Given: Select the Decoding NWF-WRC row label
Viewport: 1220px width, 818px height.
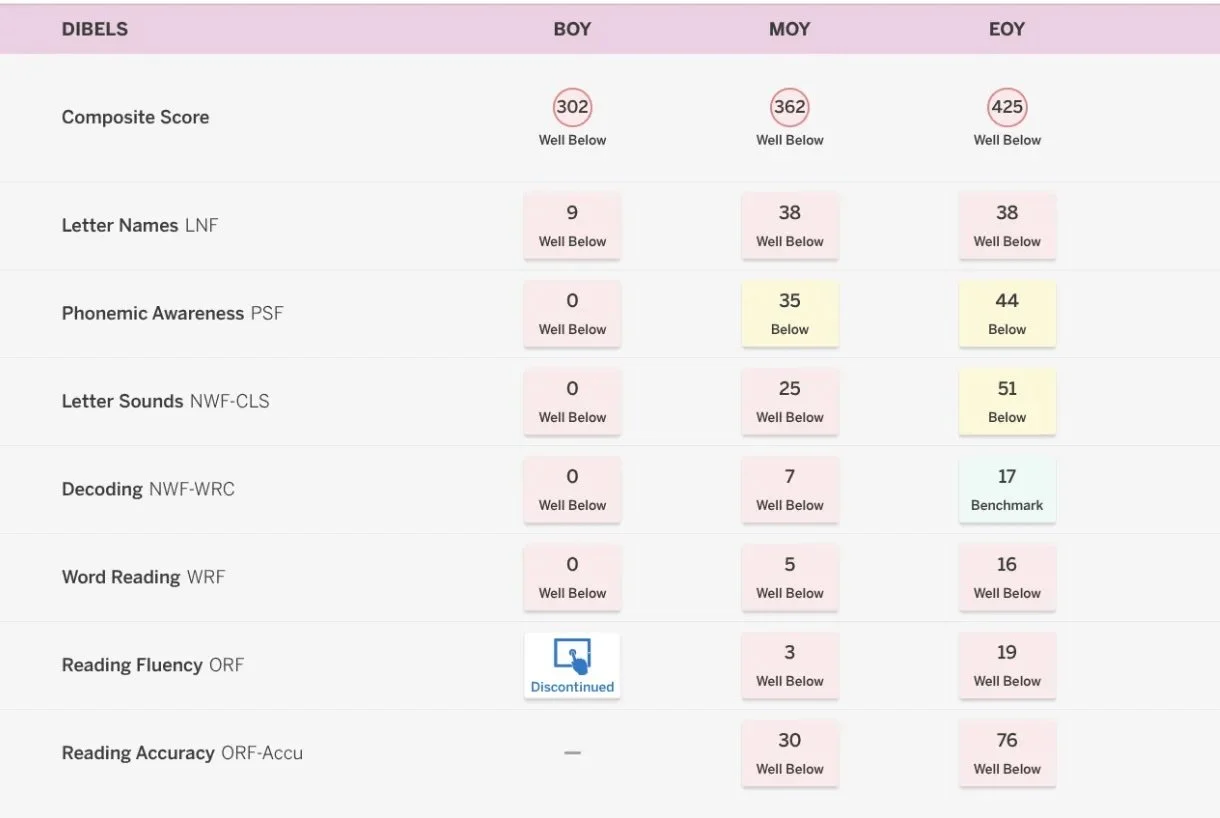Looking at the screenshot, I should click(148, 489).
